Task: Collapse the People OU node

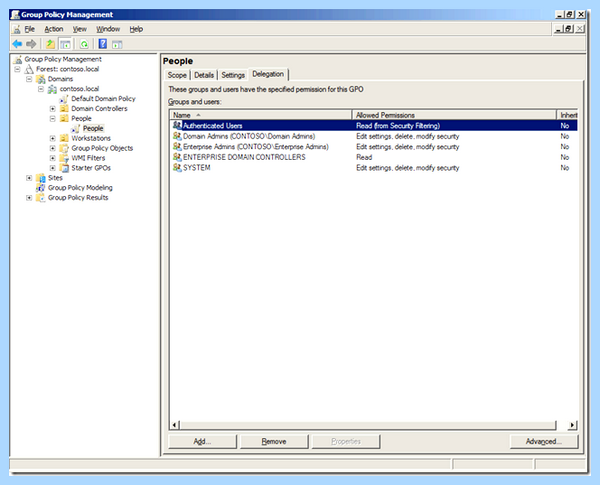Action: point(53,119)
